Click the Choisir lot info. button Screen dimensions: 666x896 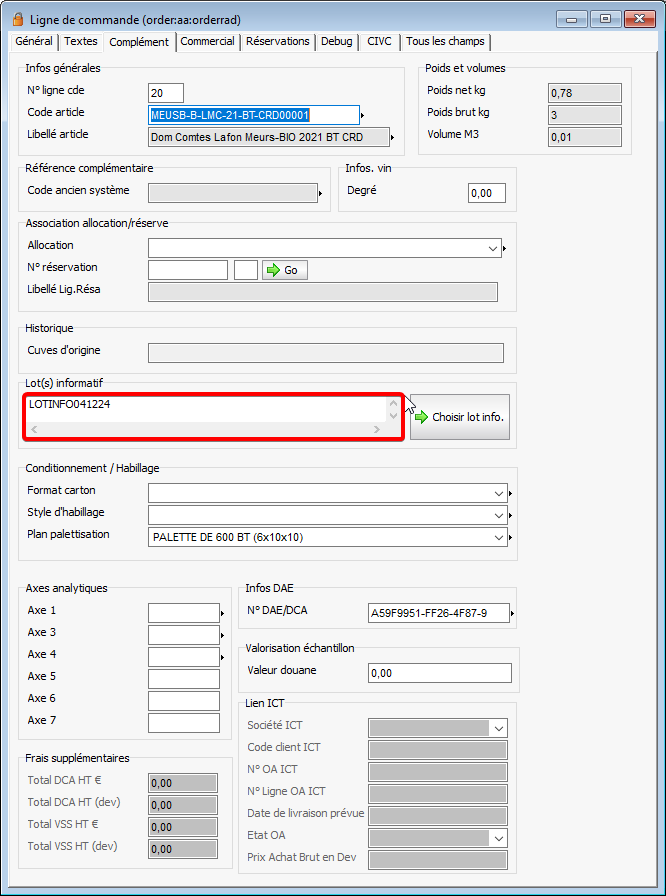coord(460,417)
